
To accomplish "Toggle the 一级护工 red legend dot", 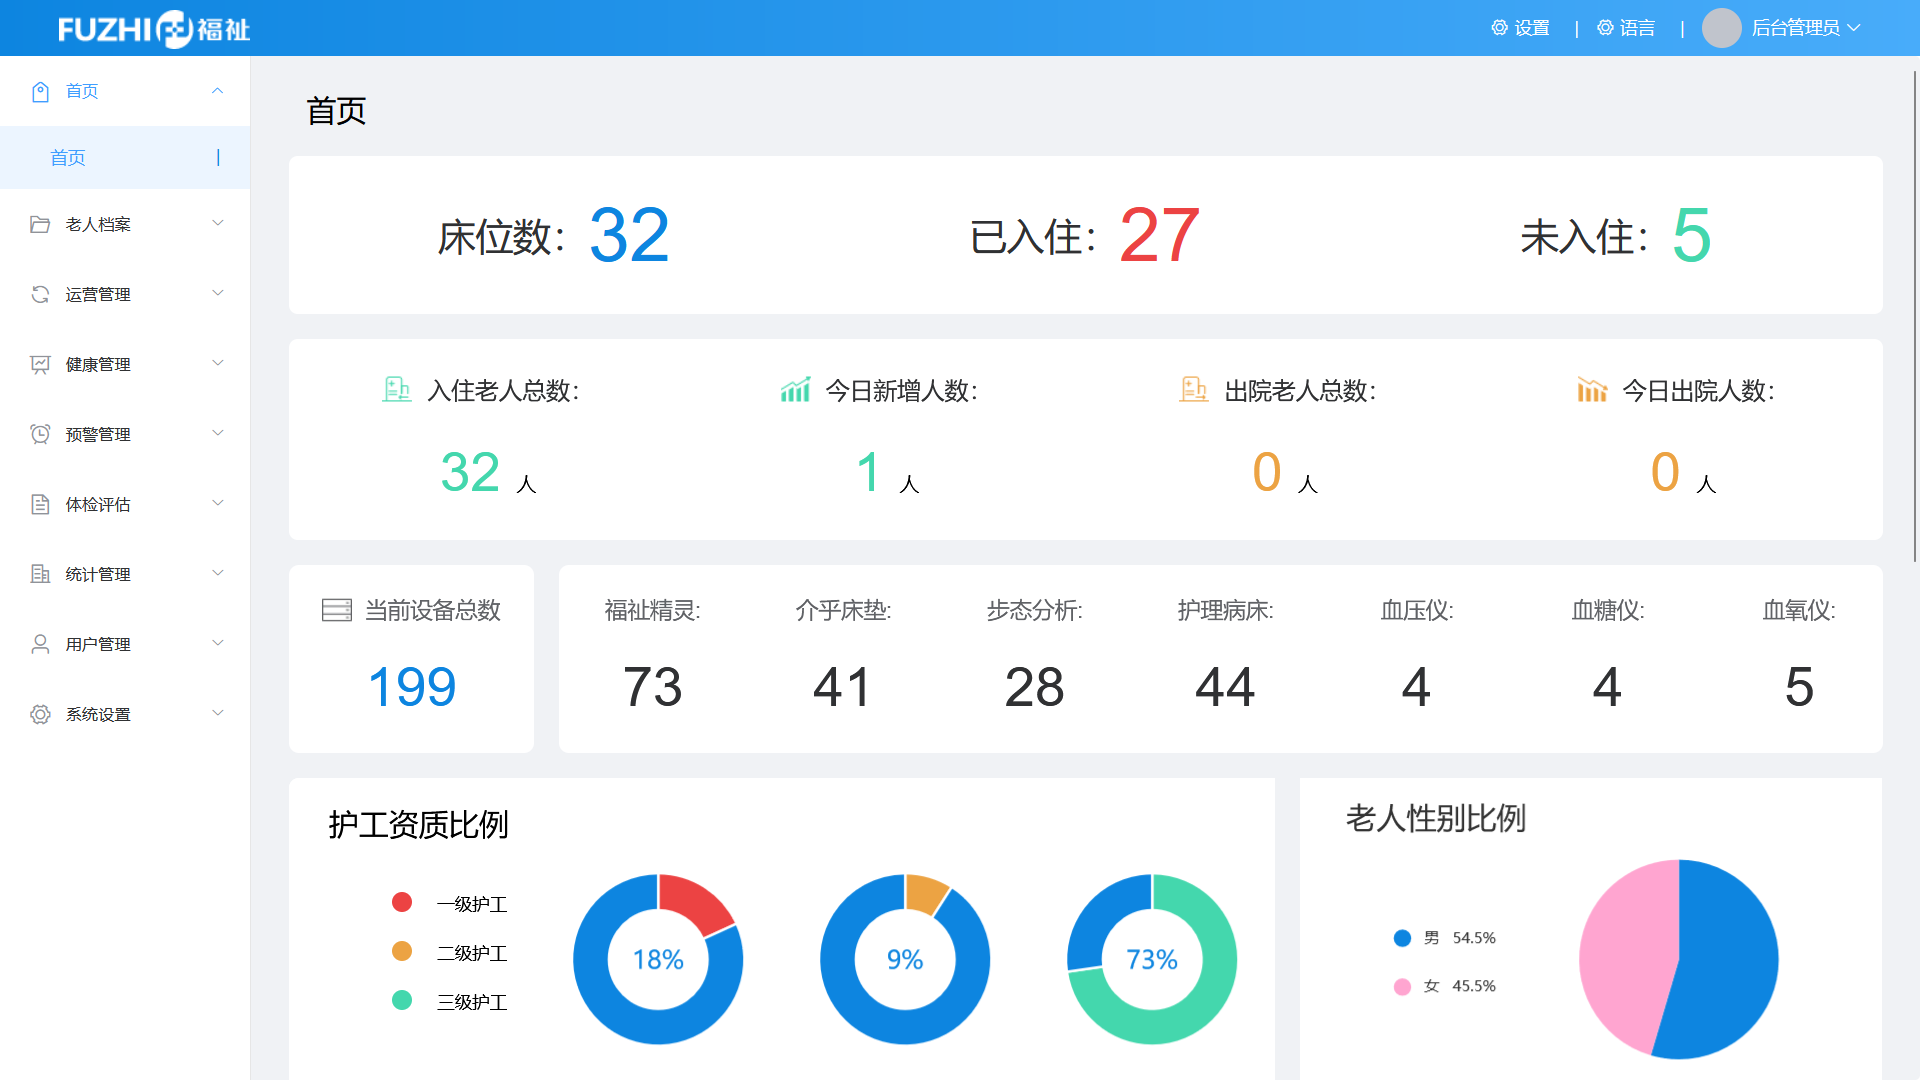I will tap(402, 903).
